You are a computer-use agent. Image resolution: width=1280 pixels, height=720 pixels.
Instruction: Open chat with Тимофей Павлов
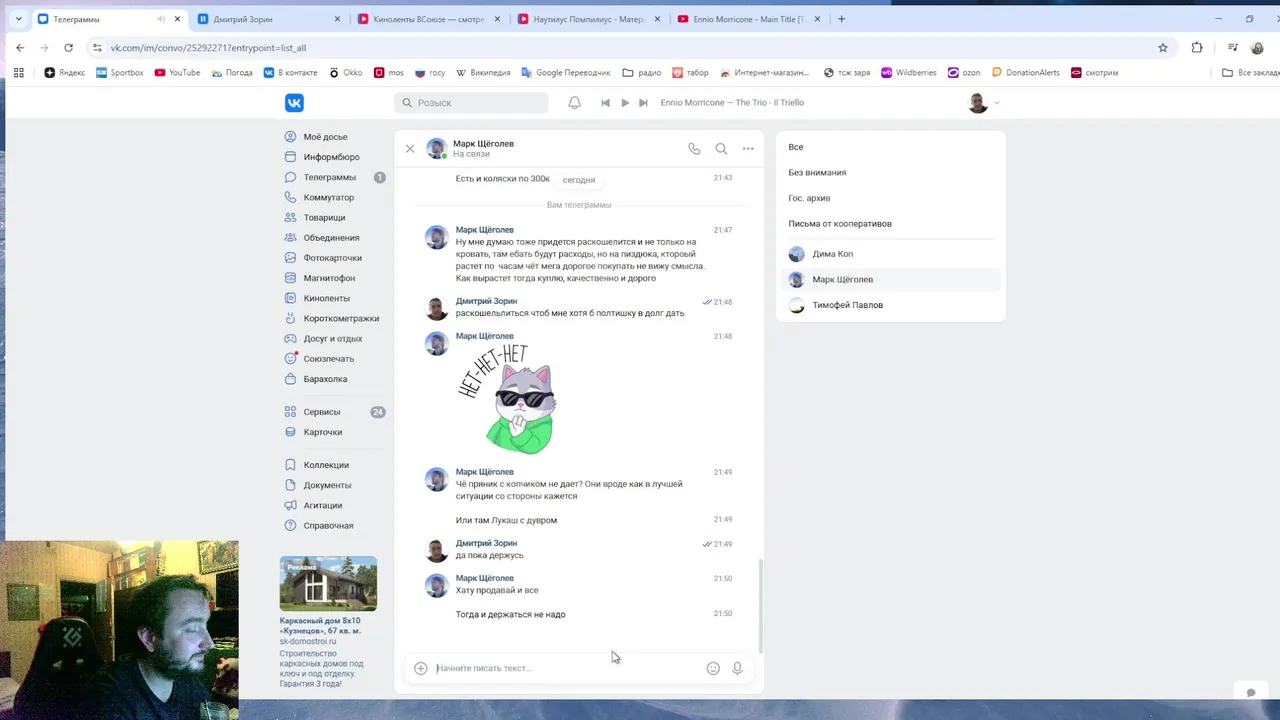(890, 305)
